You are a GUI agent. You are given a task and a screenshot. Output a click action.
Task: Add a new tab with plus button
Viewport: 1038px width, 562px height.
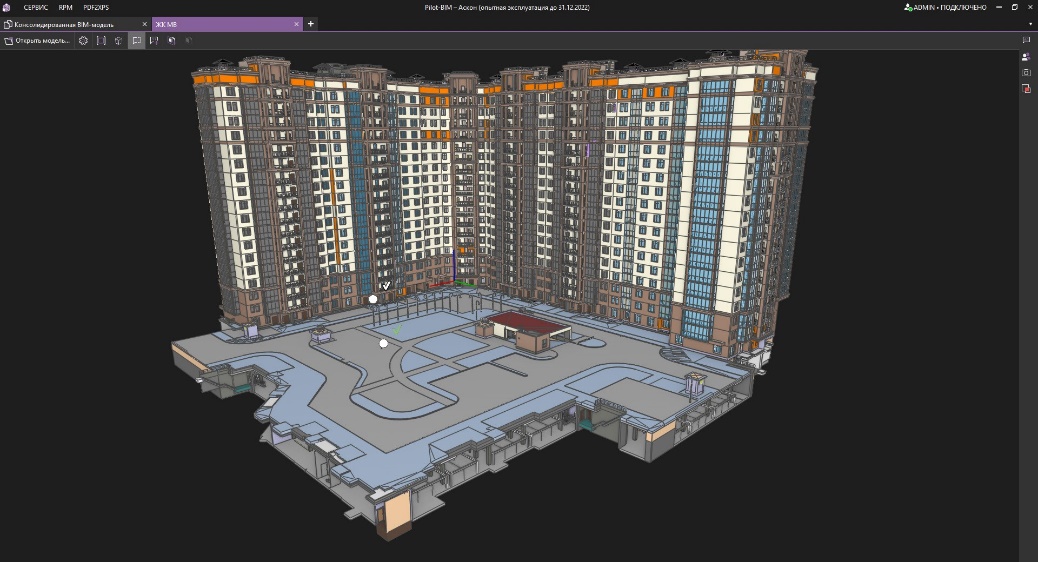(311, 24)
